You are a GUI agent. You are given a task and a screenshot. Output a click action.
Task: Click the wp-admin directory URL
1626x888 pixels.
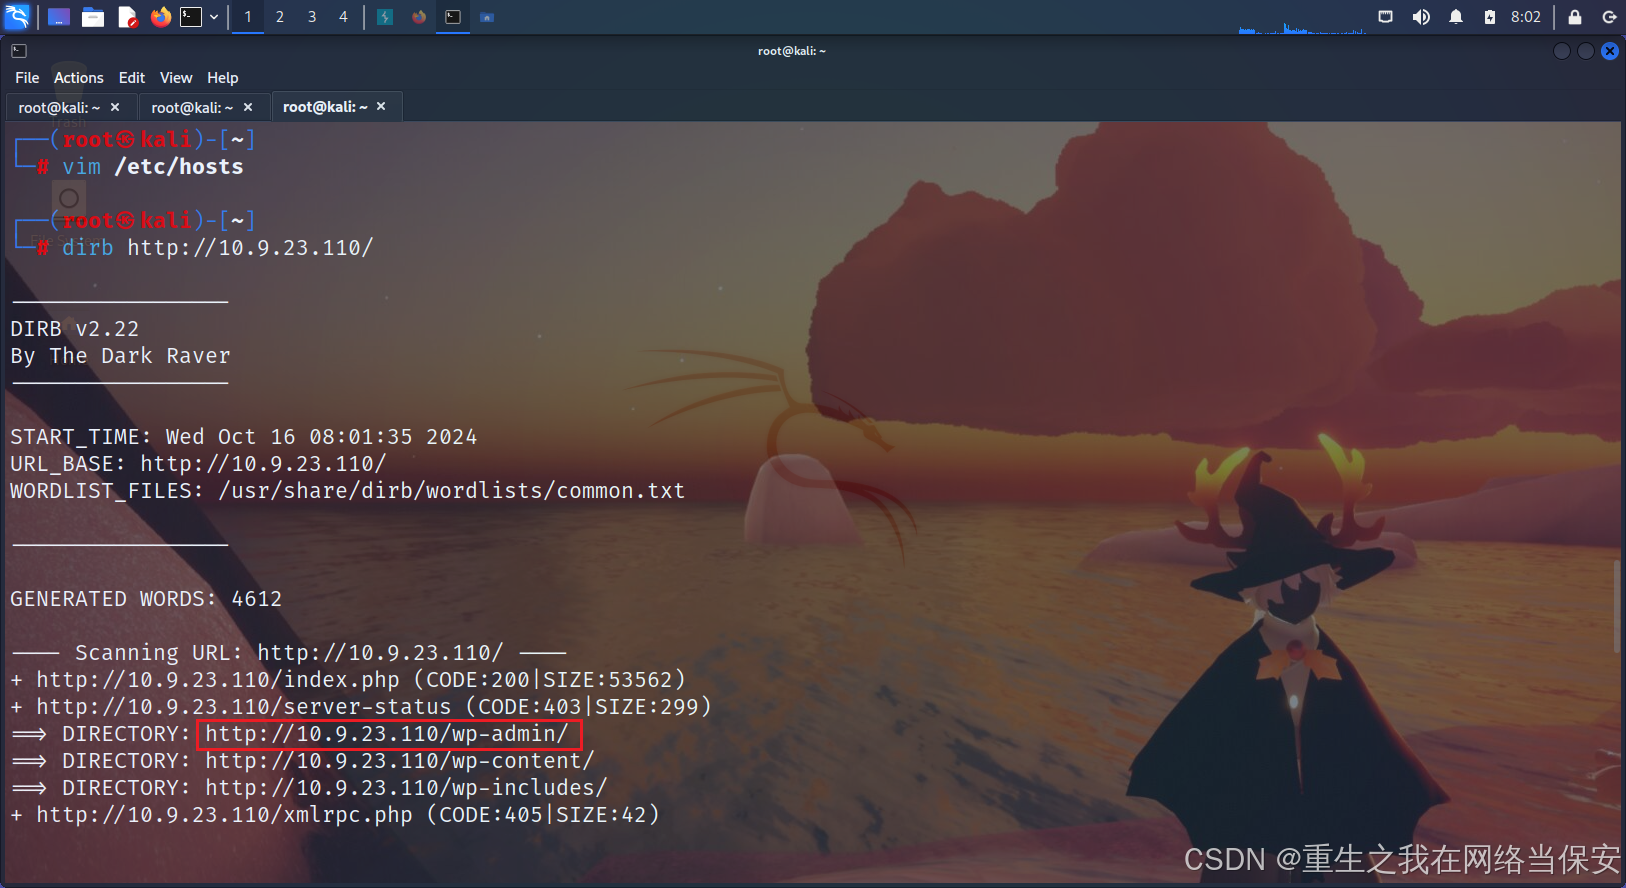(x=388, y=734)
